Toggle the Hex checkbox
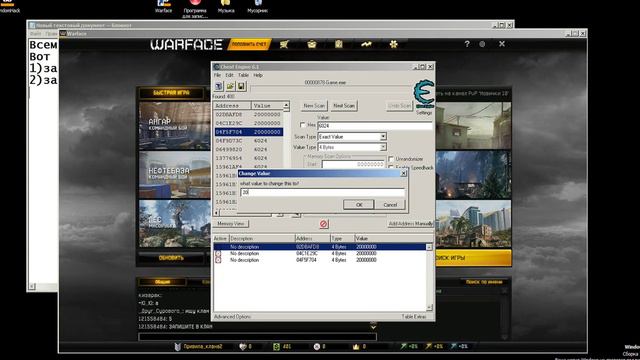 click(302, 125)
